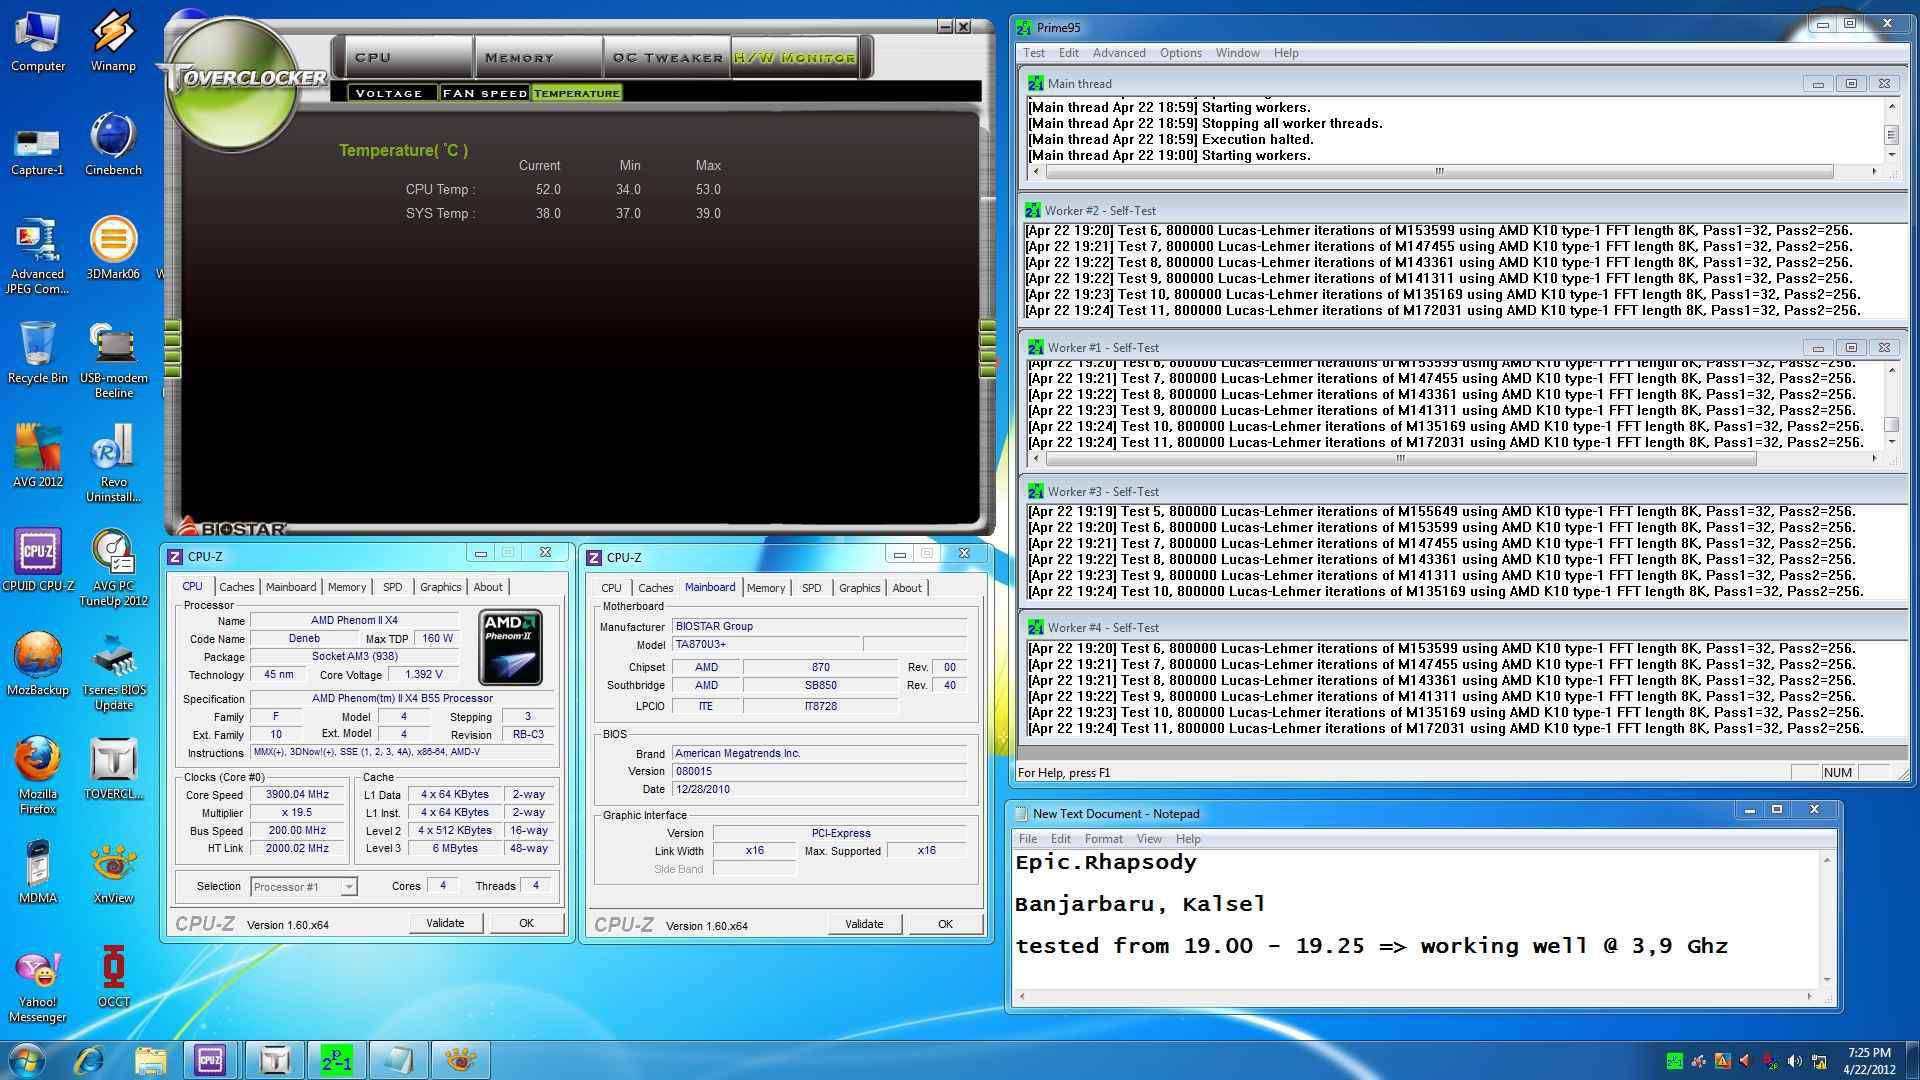Launch Winamp from the desktop
The width and height of the screenshot is (1920, 1080).
point(113,40)
